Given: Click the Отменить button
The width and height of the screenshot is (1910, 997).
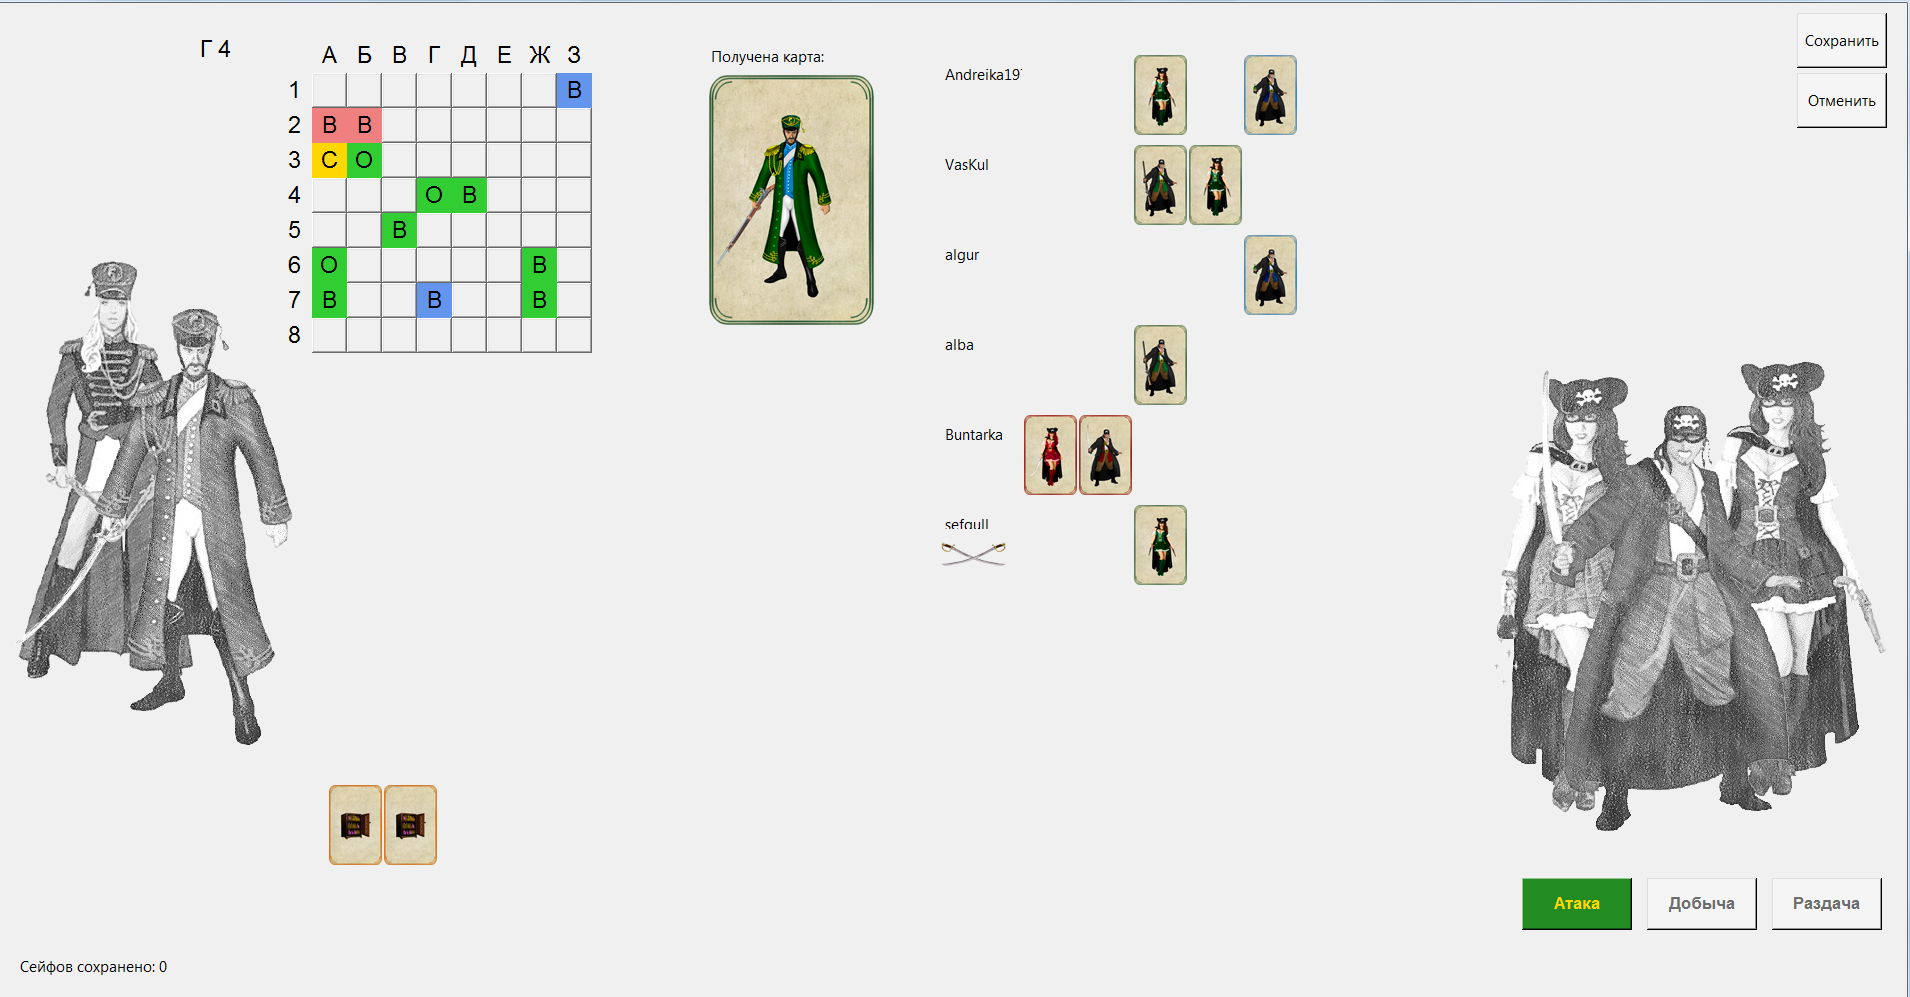Looking at the screenshot, I should (1841, 100).
